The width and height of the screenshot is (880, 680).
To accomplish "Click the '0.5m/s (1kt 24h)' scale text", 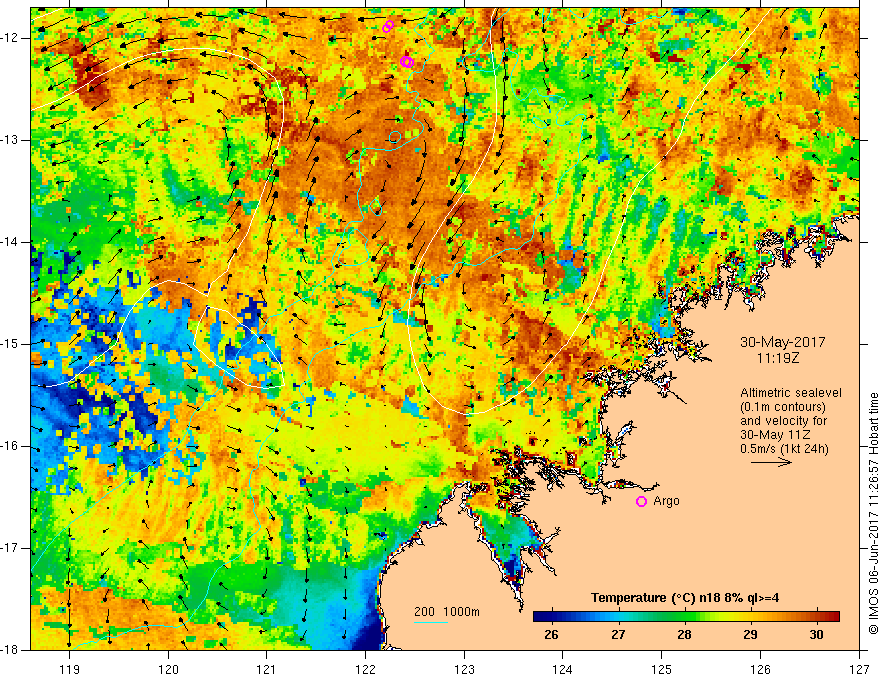I will pyautogui.click(x=784, y=449).
